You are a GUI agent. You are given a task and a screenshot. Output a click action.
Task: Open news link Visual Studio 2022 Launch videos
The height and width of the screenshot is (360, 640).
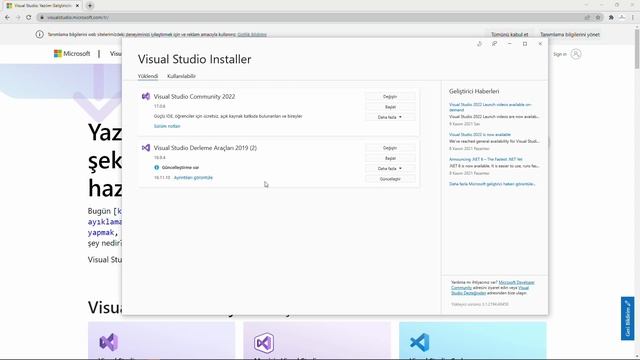point(490,107)
